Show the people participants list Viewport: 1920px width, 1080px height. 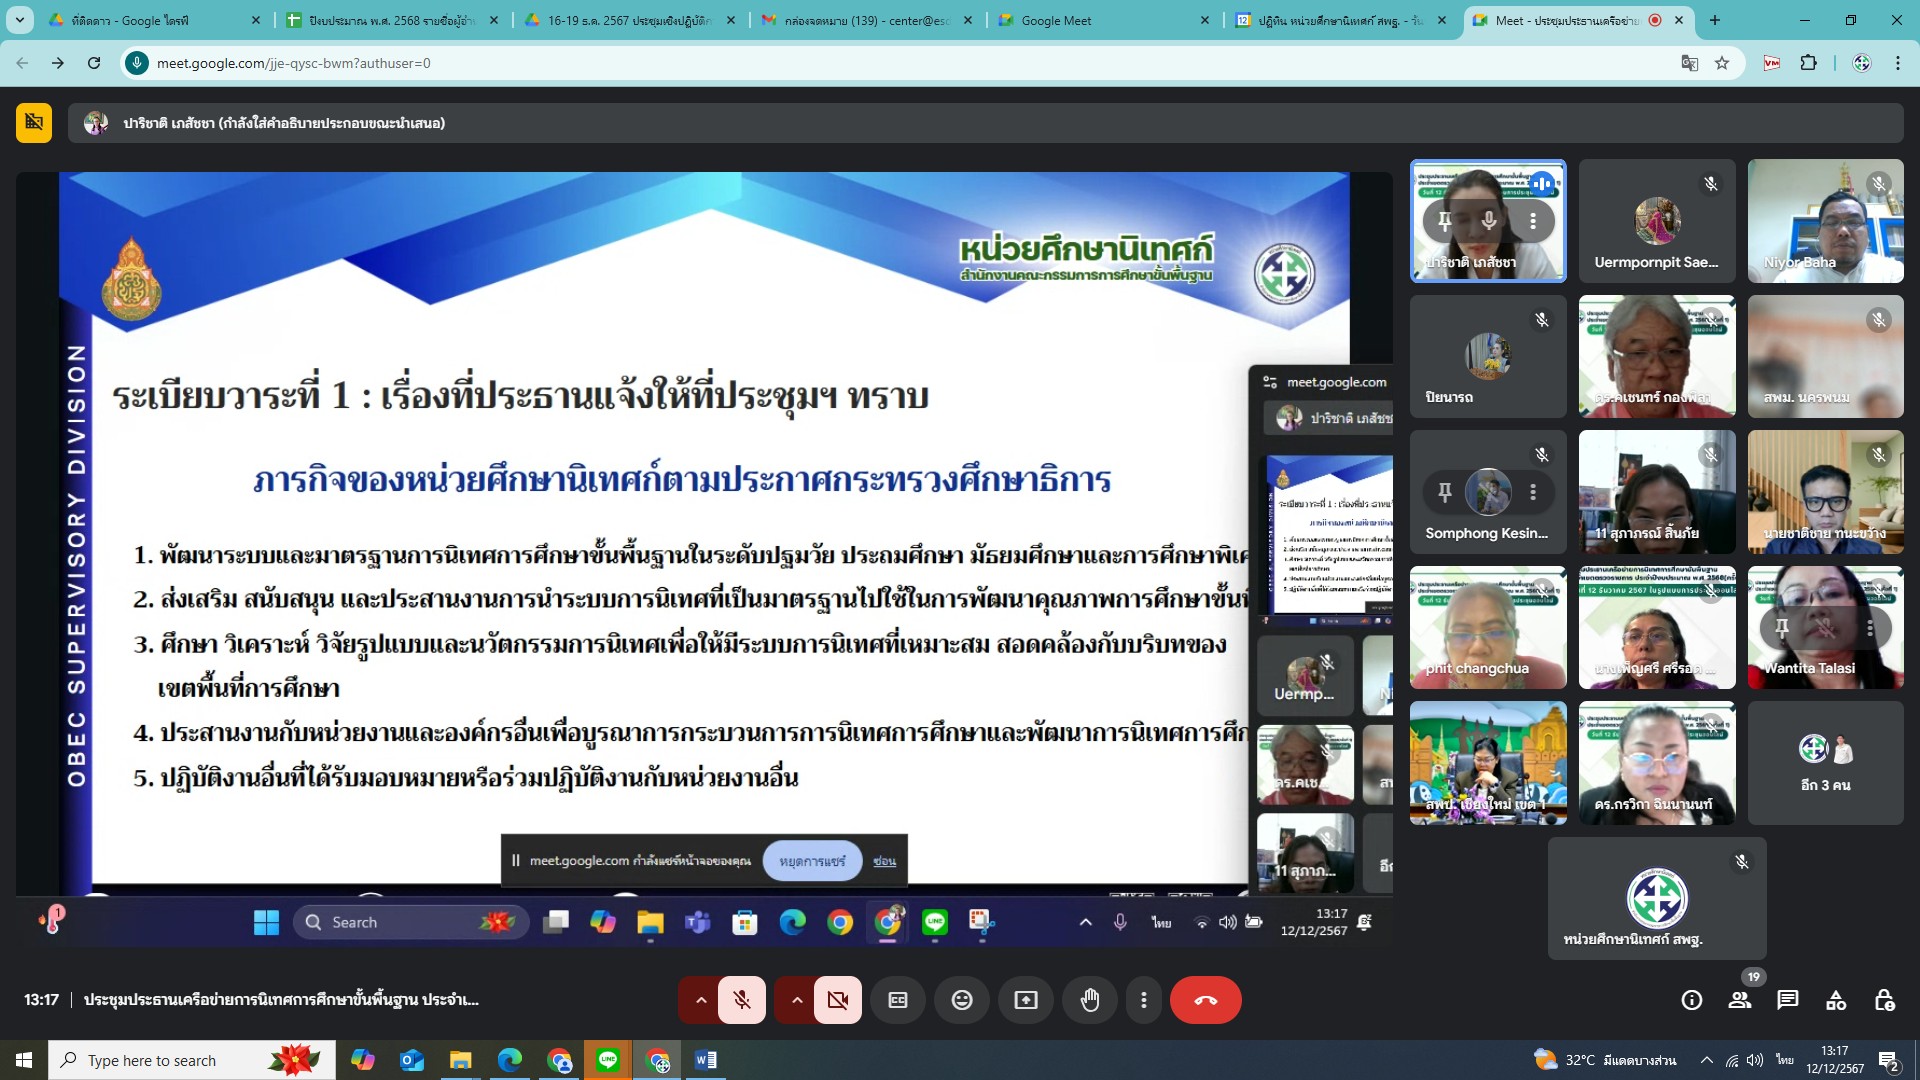tap(1740, 1000)
